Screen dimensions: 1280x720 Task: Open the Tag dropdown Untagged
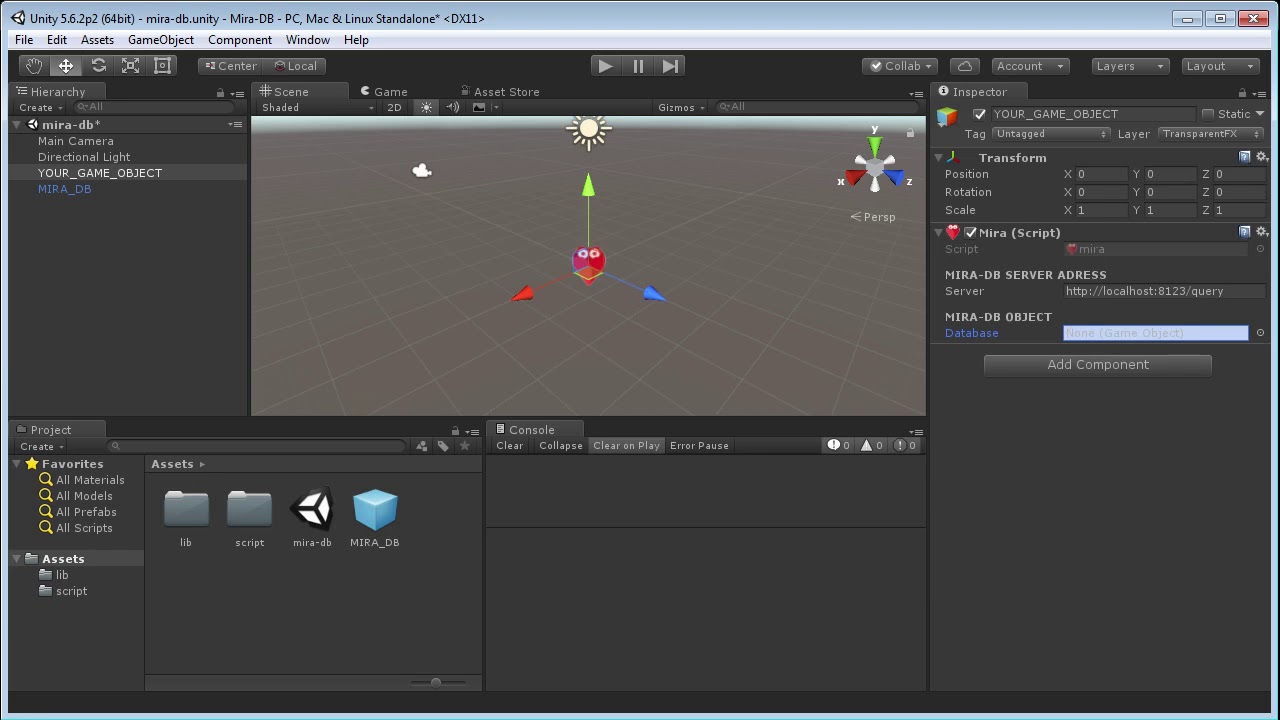pos(1050,134)
